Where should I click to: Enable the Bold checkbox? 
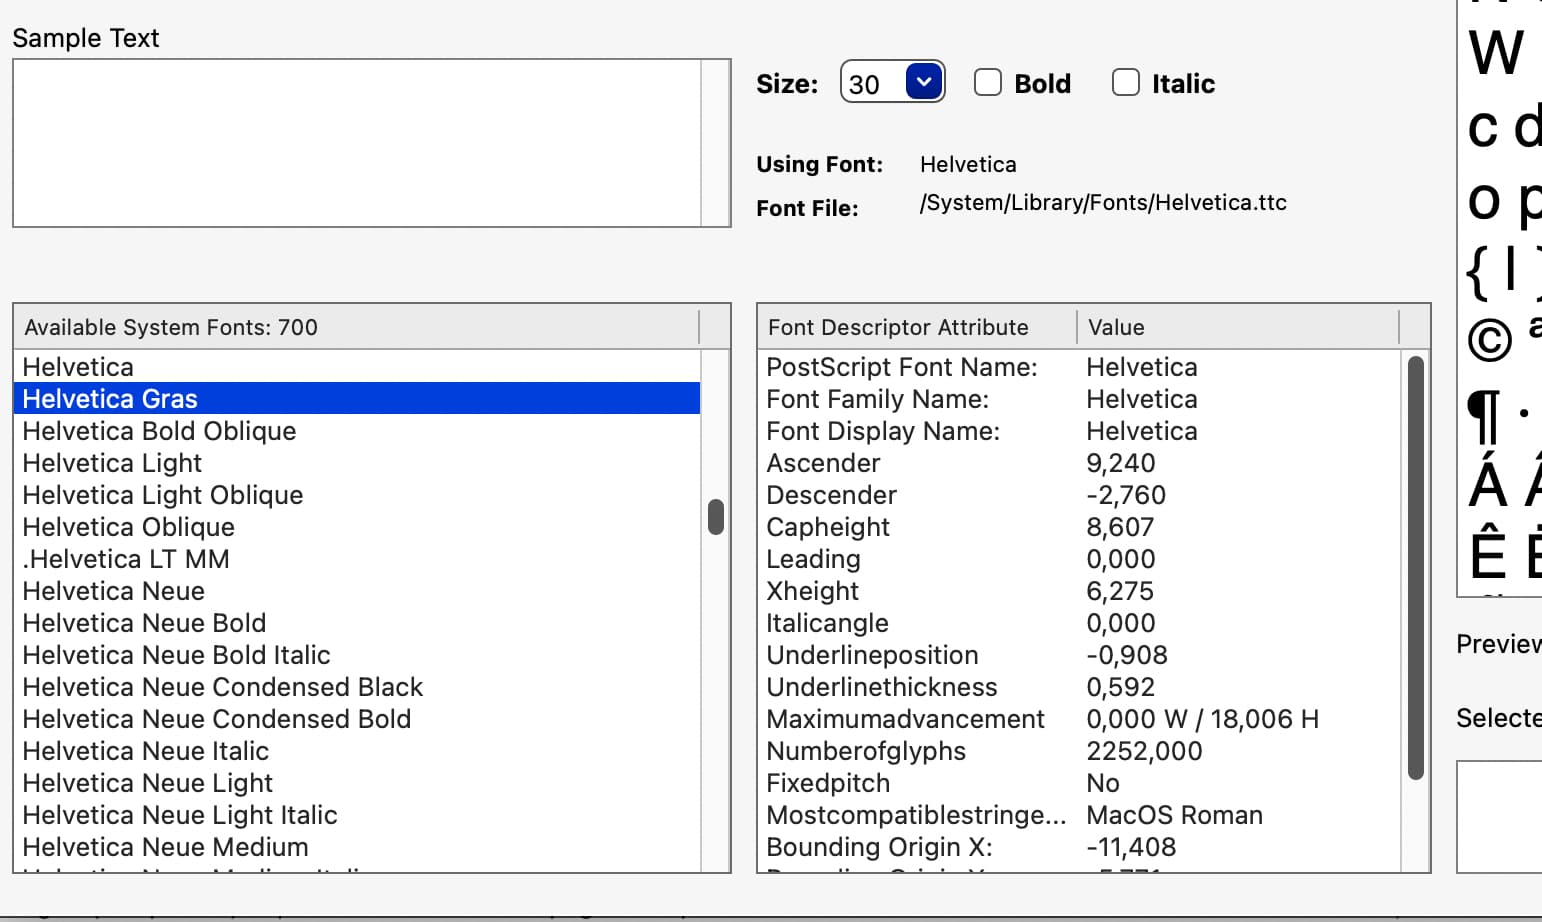point(988,83)
